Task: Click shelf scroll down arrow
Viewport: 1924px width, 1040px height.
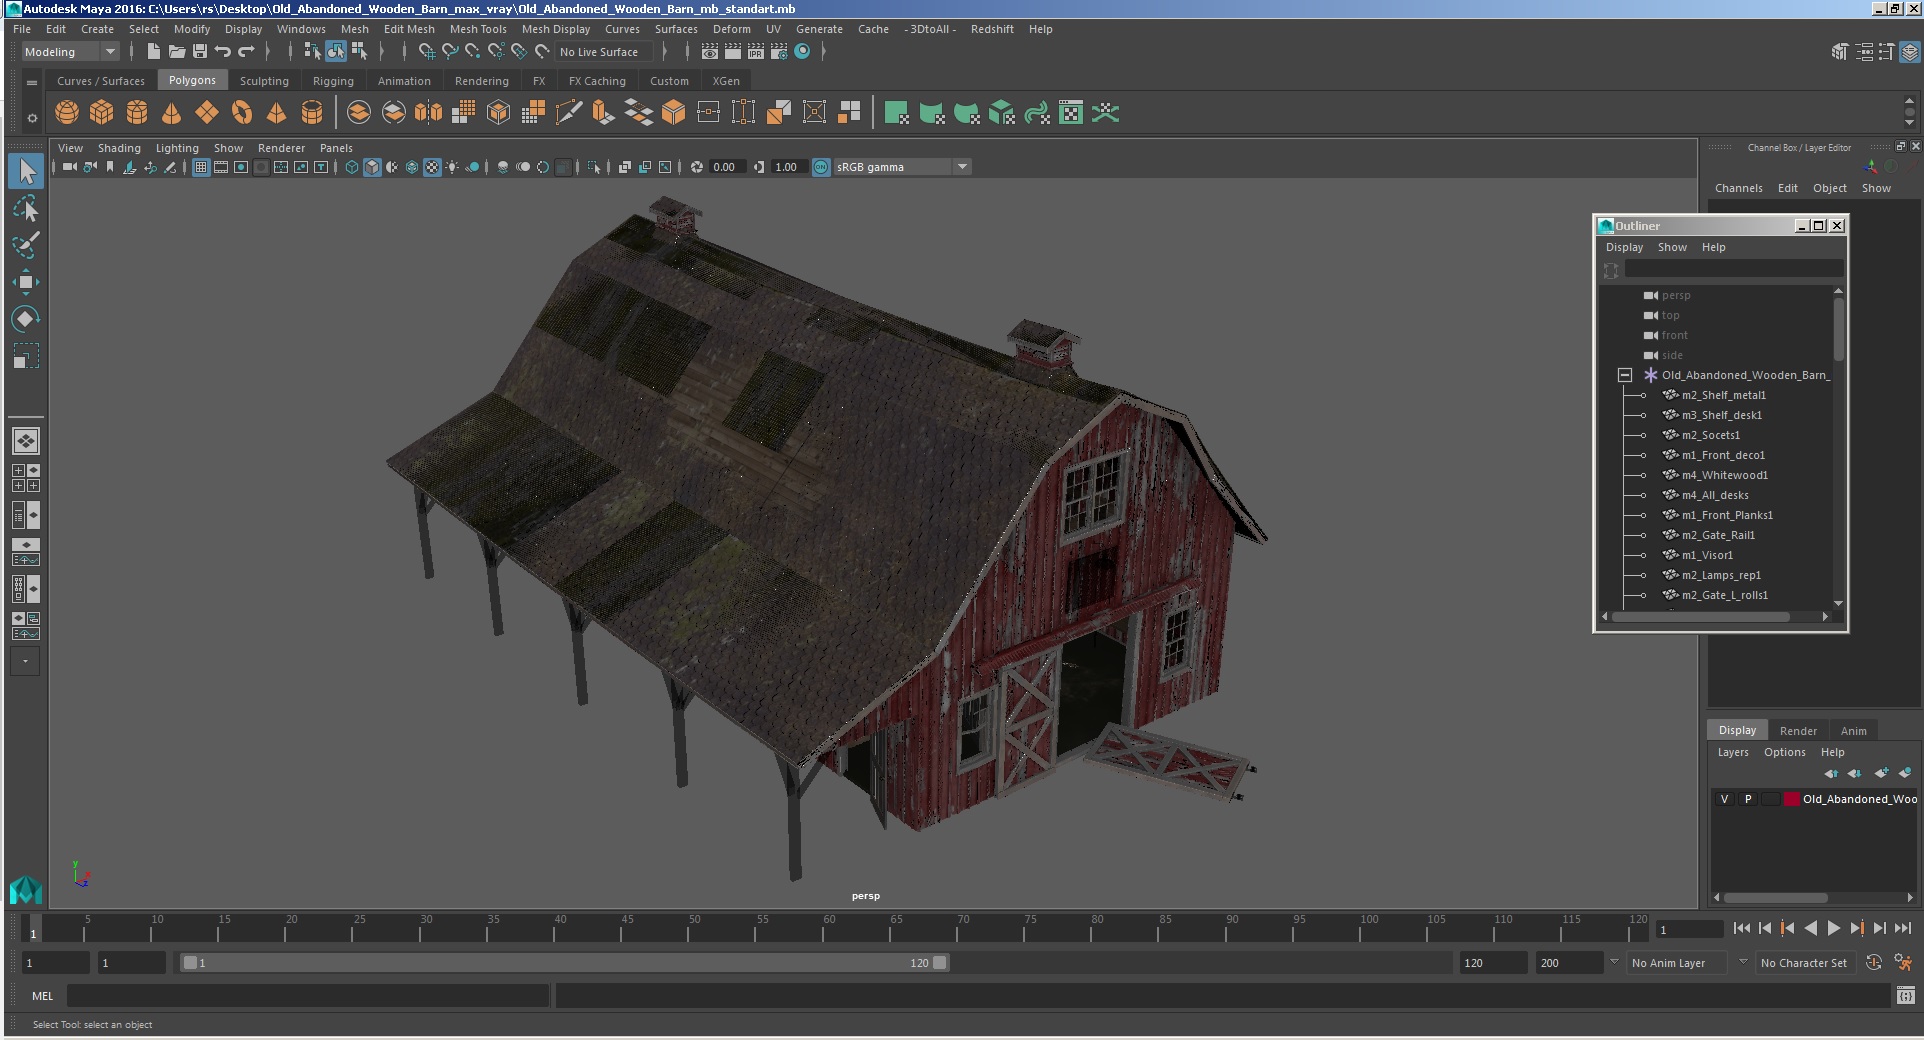Action: click(1909, 124)
